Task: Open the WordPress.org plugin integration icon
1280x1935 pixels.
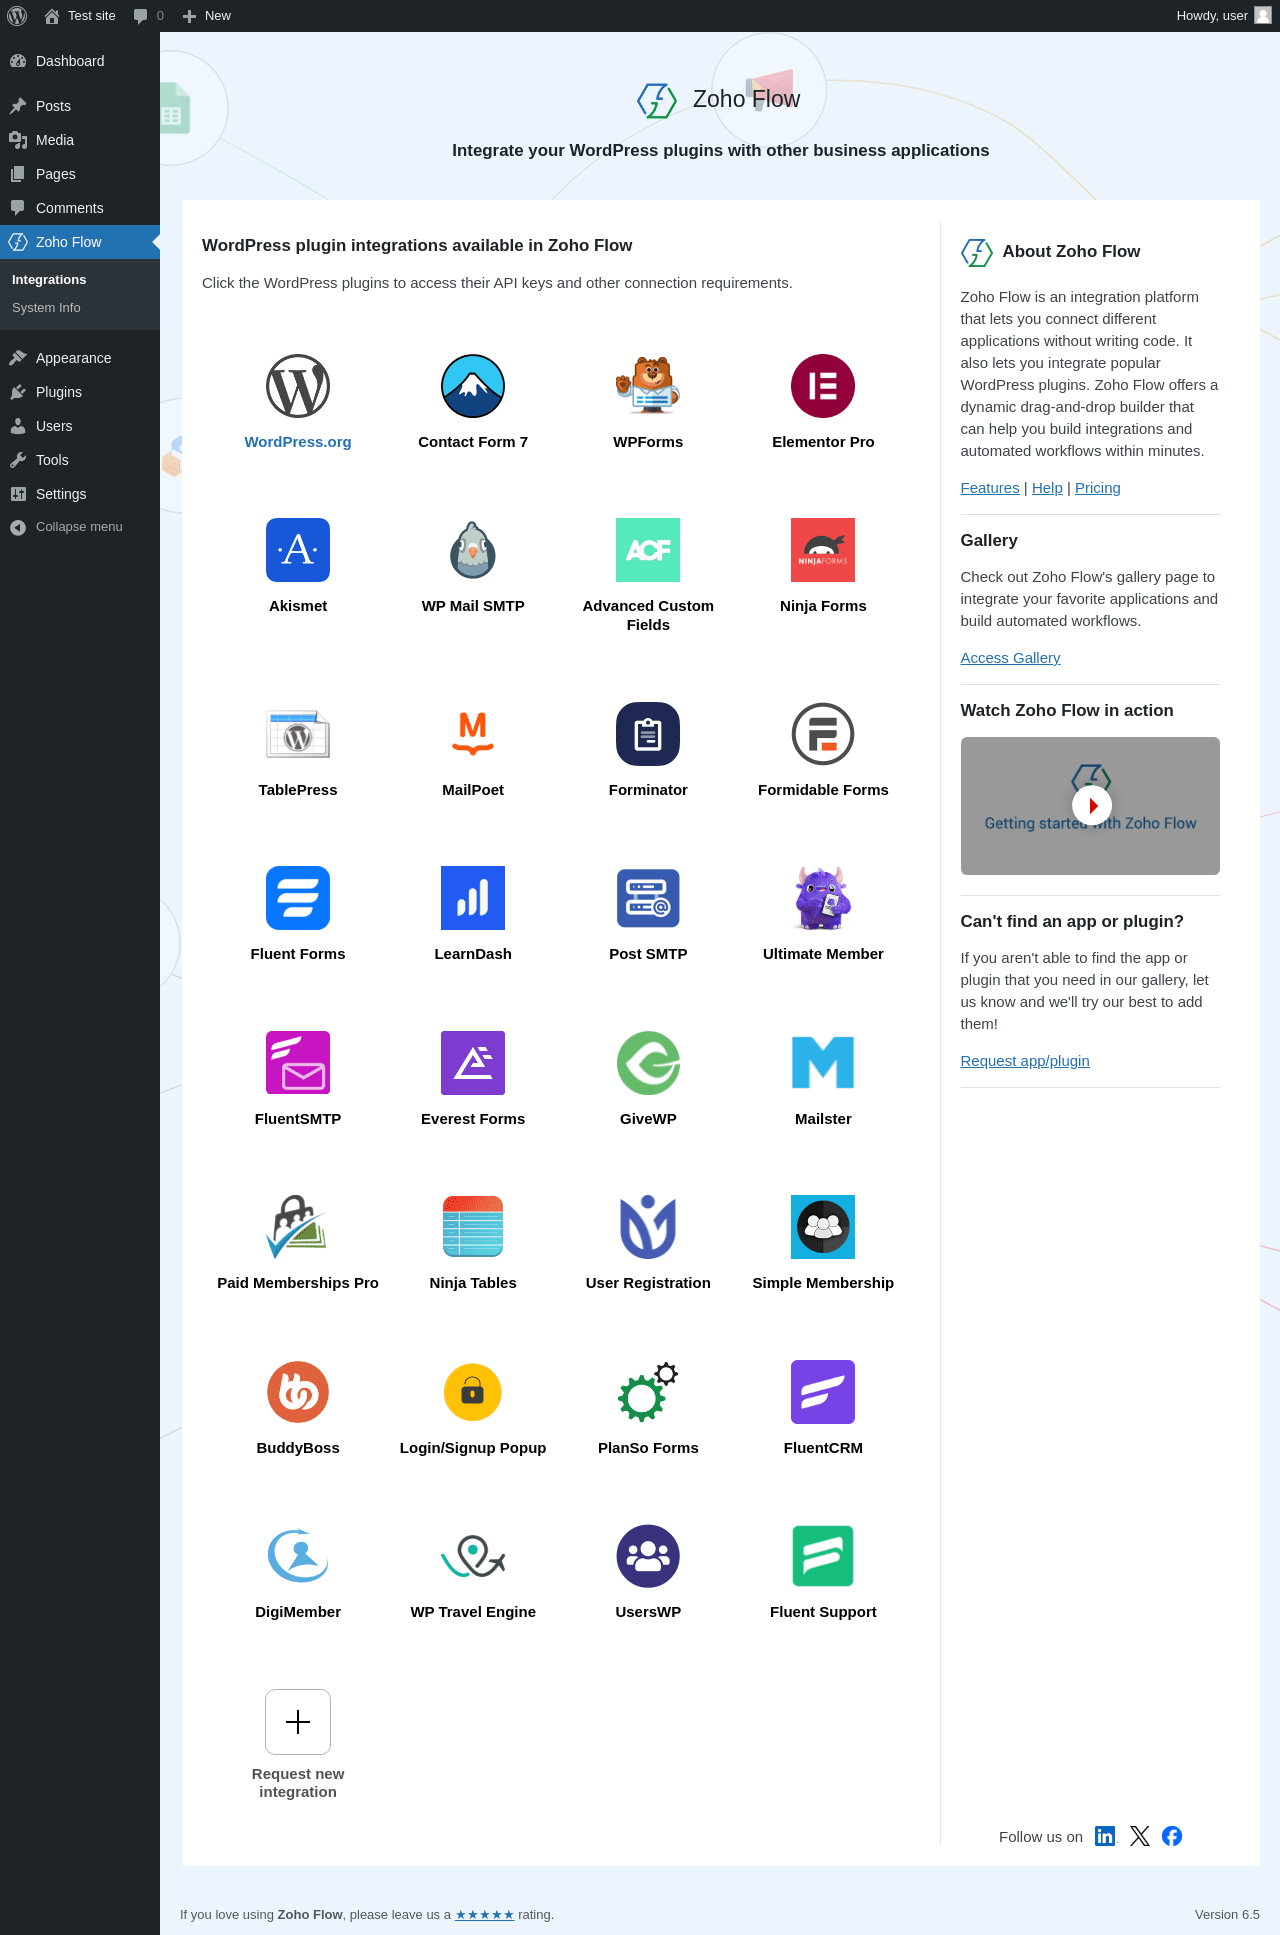Action: (298, 386)
